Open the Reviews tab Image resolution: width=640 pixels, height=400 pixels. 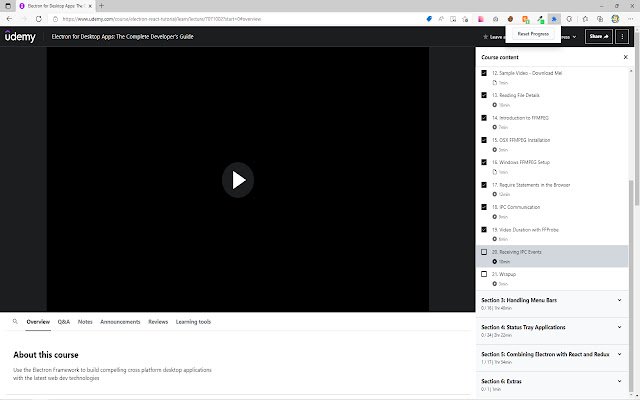click(x=158, y=322)
